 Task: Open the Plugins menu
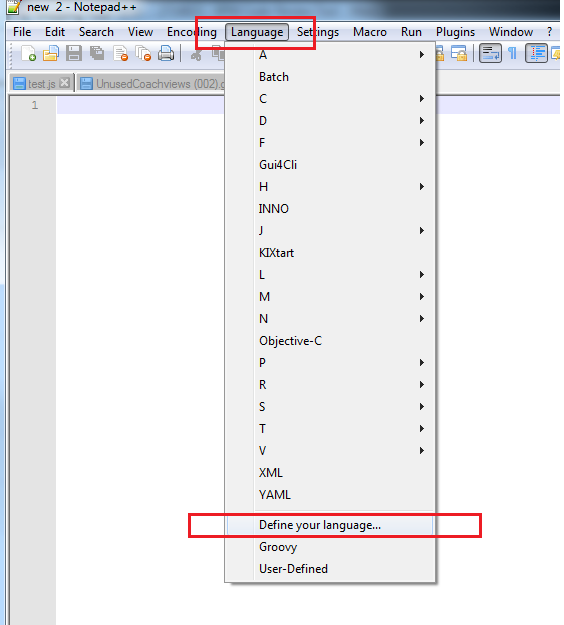click(455, 32)
